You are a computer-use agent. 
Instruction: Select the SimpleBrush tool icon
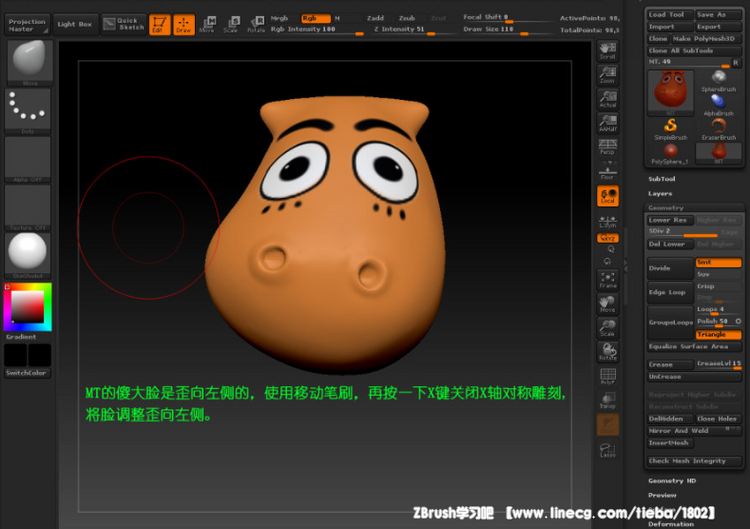(671, 129)
